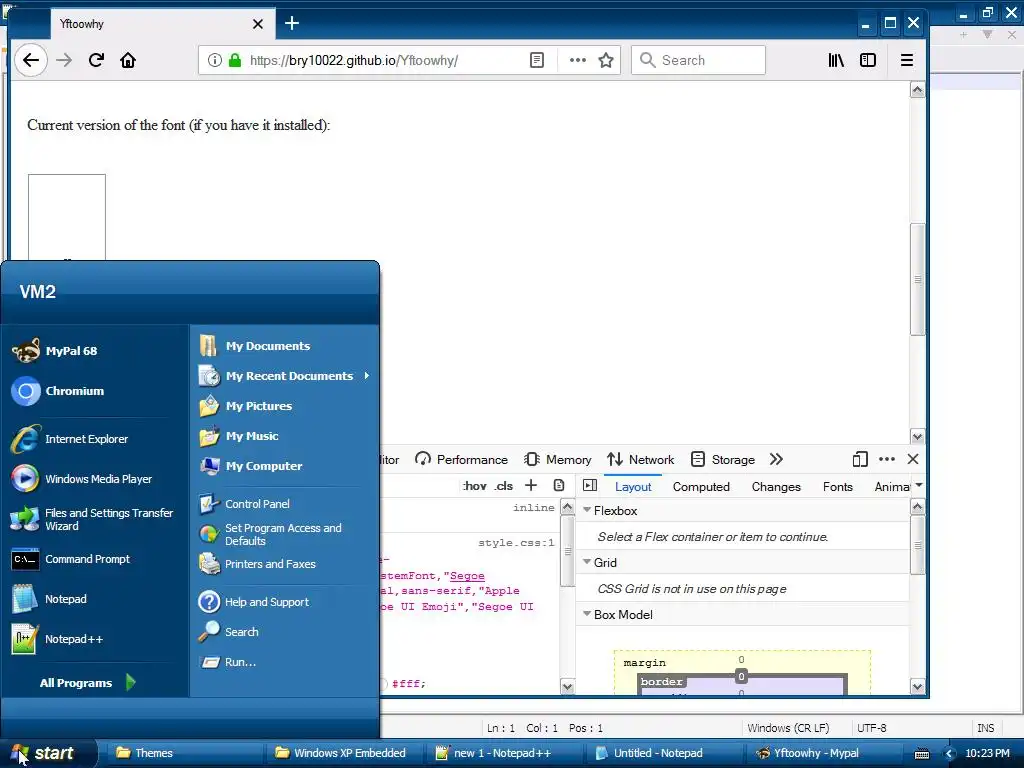Viewport: 1024px width, 768px height.
Task: Open MyPal 68 from Start menu
Action: (x=56, y=351)
